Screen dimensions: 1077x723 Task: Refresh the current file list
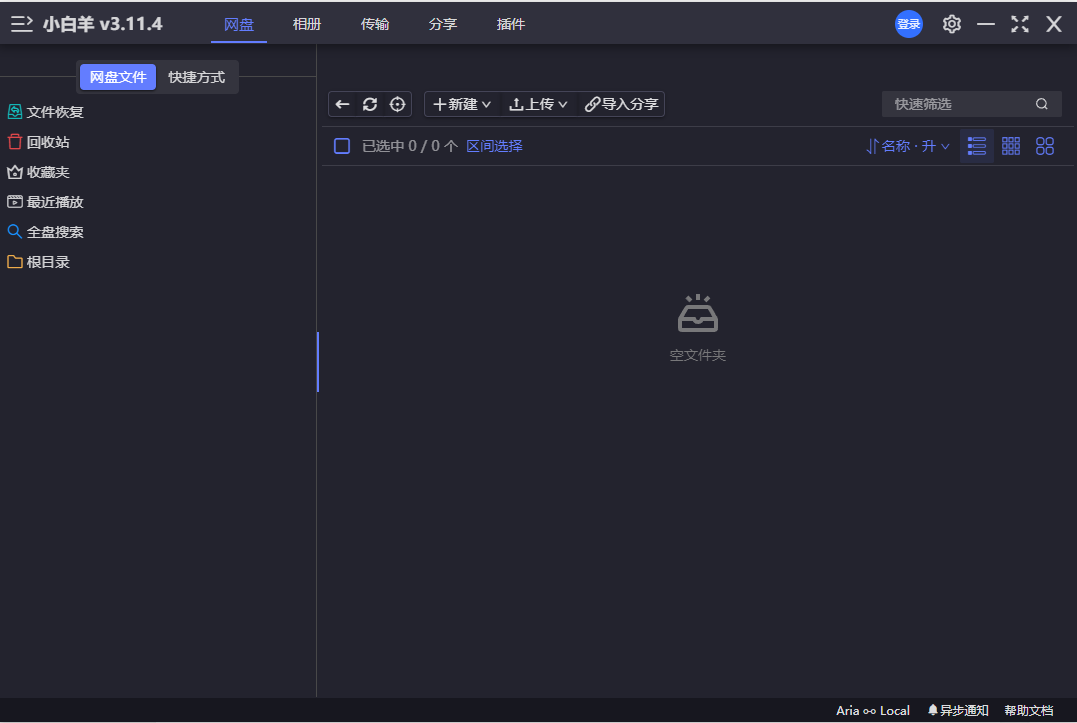tap(370, 104)
